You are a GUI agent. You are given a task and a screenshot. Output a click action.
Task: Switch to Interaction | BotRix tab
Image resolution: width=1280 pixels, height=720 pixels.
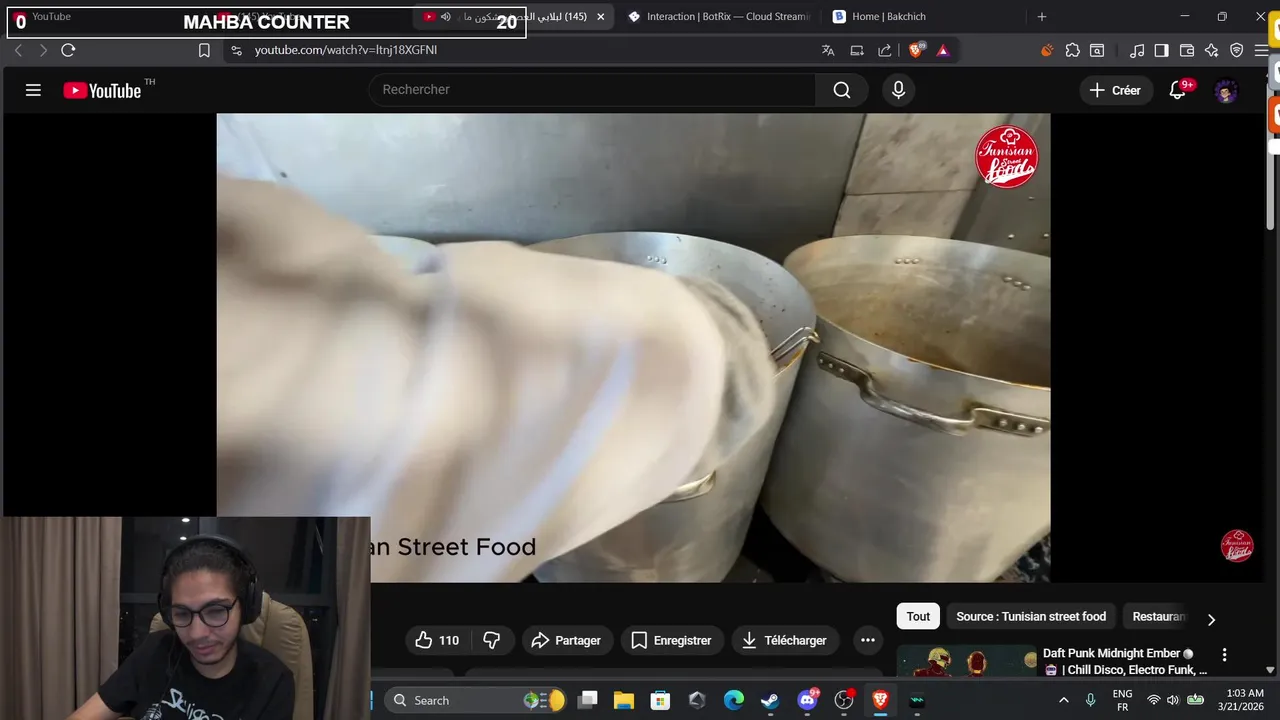point(720,17)
